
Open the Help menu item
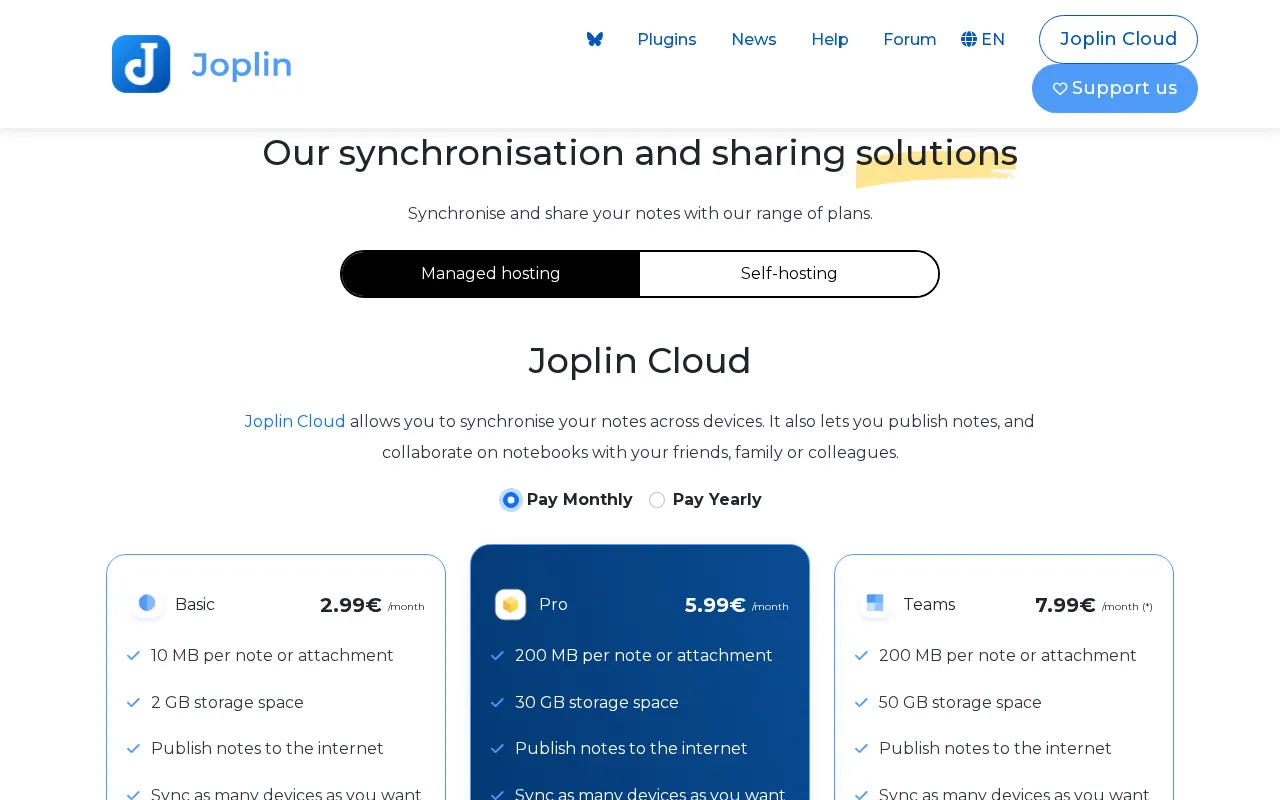pyautogui.click(x=830, y=39)
